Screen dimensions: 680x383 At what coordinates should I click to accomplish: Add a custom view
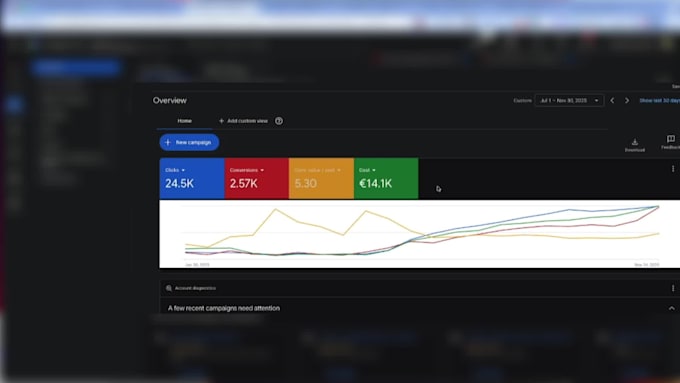pos(243,121)
